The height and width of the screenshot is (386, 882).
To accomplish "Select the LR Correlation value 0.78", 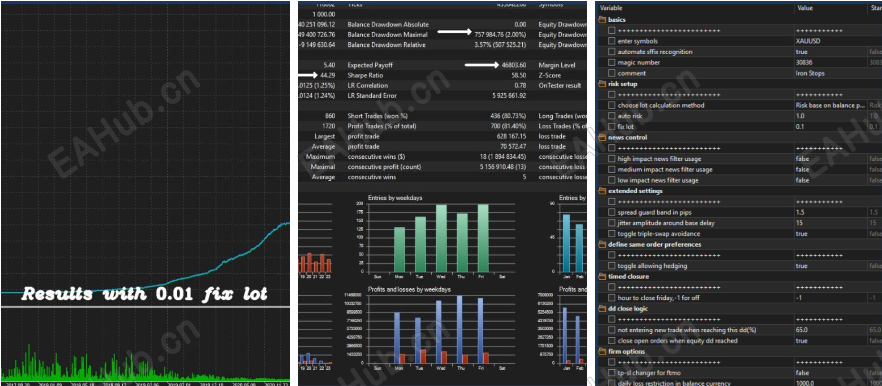I will (521, 86).
